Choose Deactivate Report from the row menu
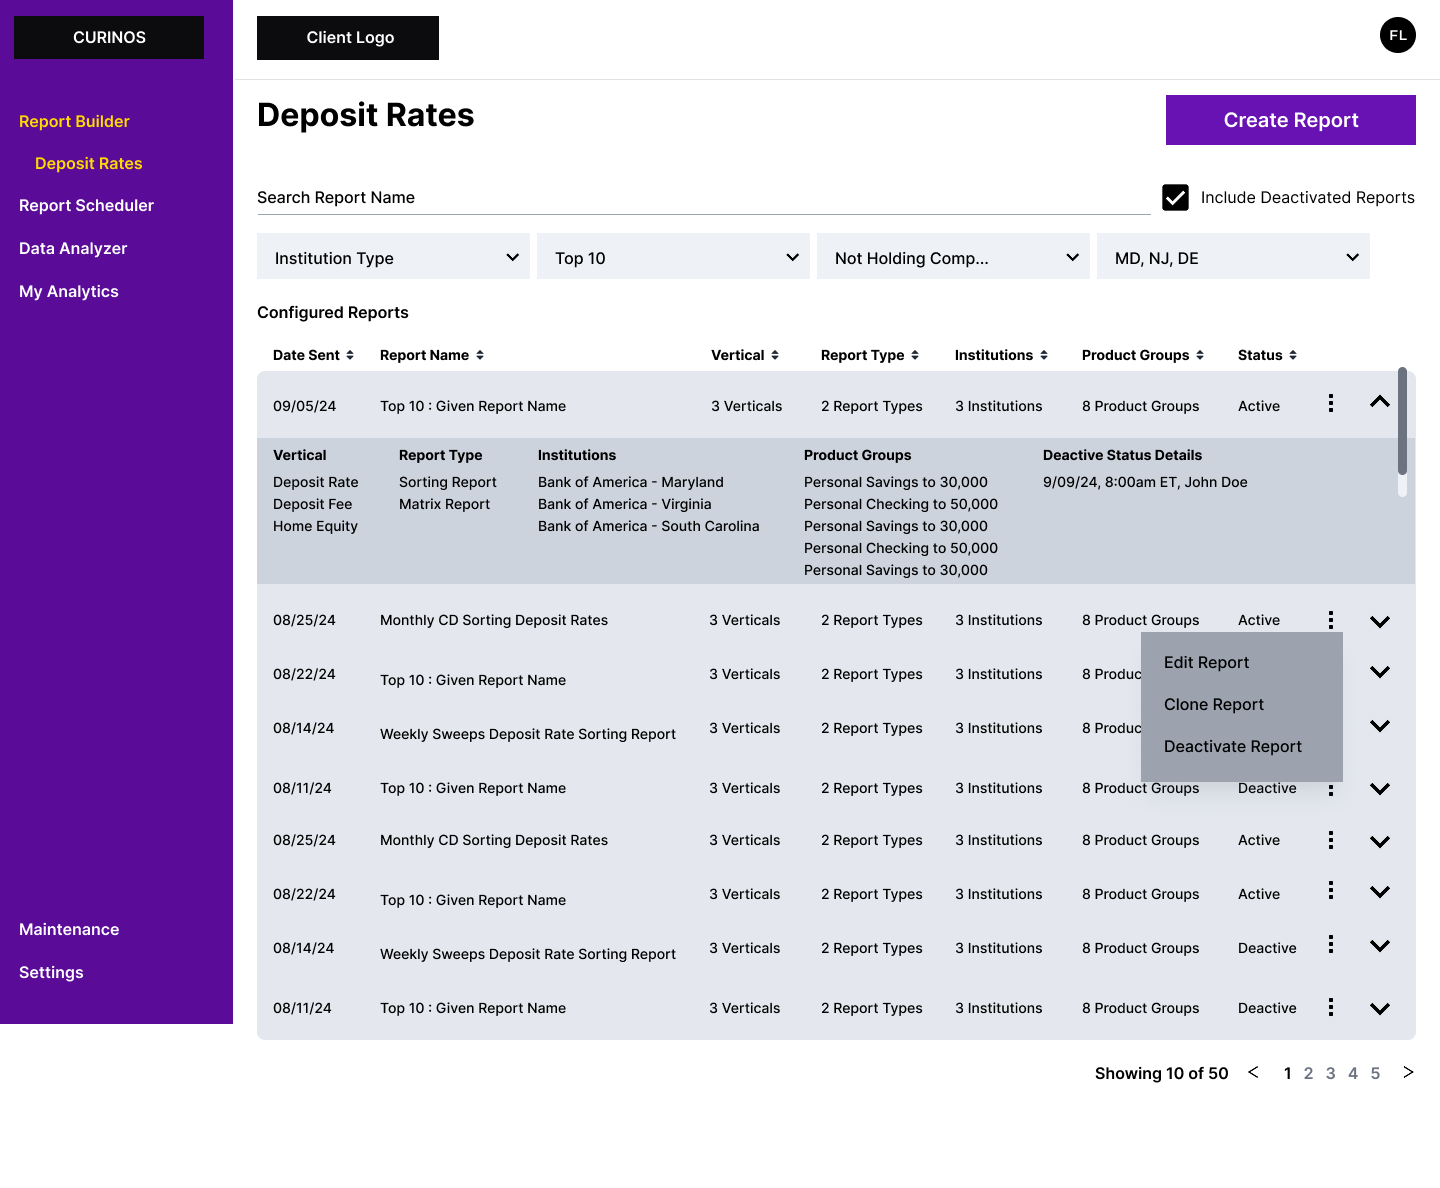The width and height of the screenshot is (1440, 1188). pos(1233,746)
